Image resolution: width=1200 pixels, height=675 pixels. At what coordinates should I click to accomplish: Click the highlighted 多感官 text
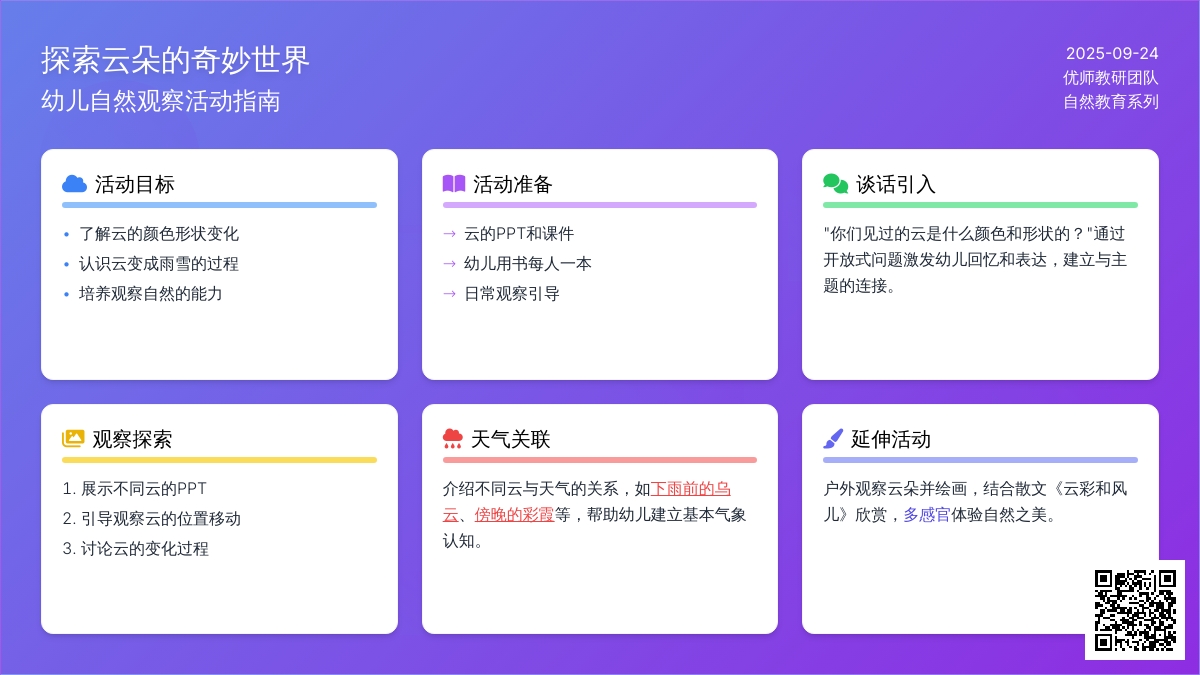point(926,515)
